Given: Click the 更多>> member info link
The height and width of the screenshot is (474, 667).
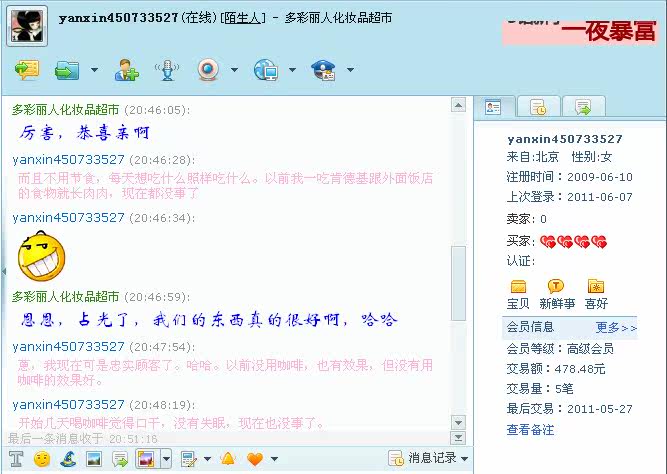Looking at the screenshot, I should pyautogui.click(x=616, y=328).
